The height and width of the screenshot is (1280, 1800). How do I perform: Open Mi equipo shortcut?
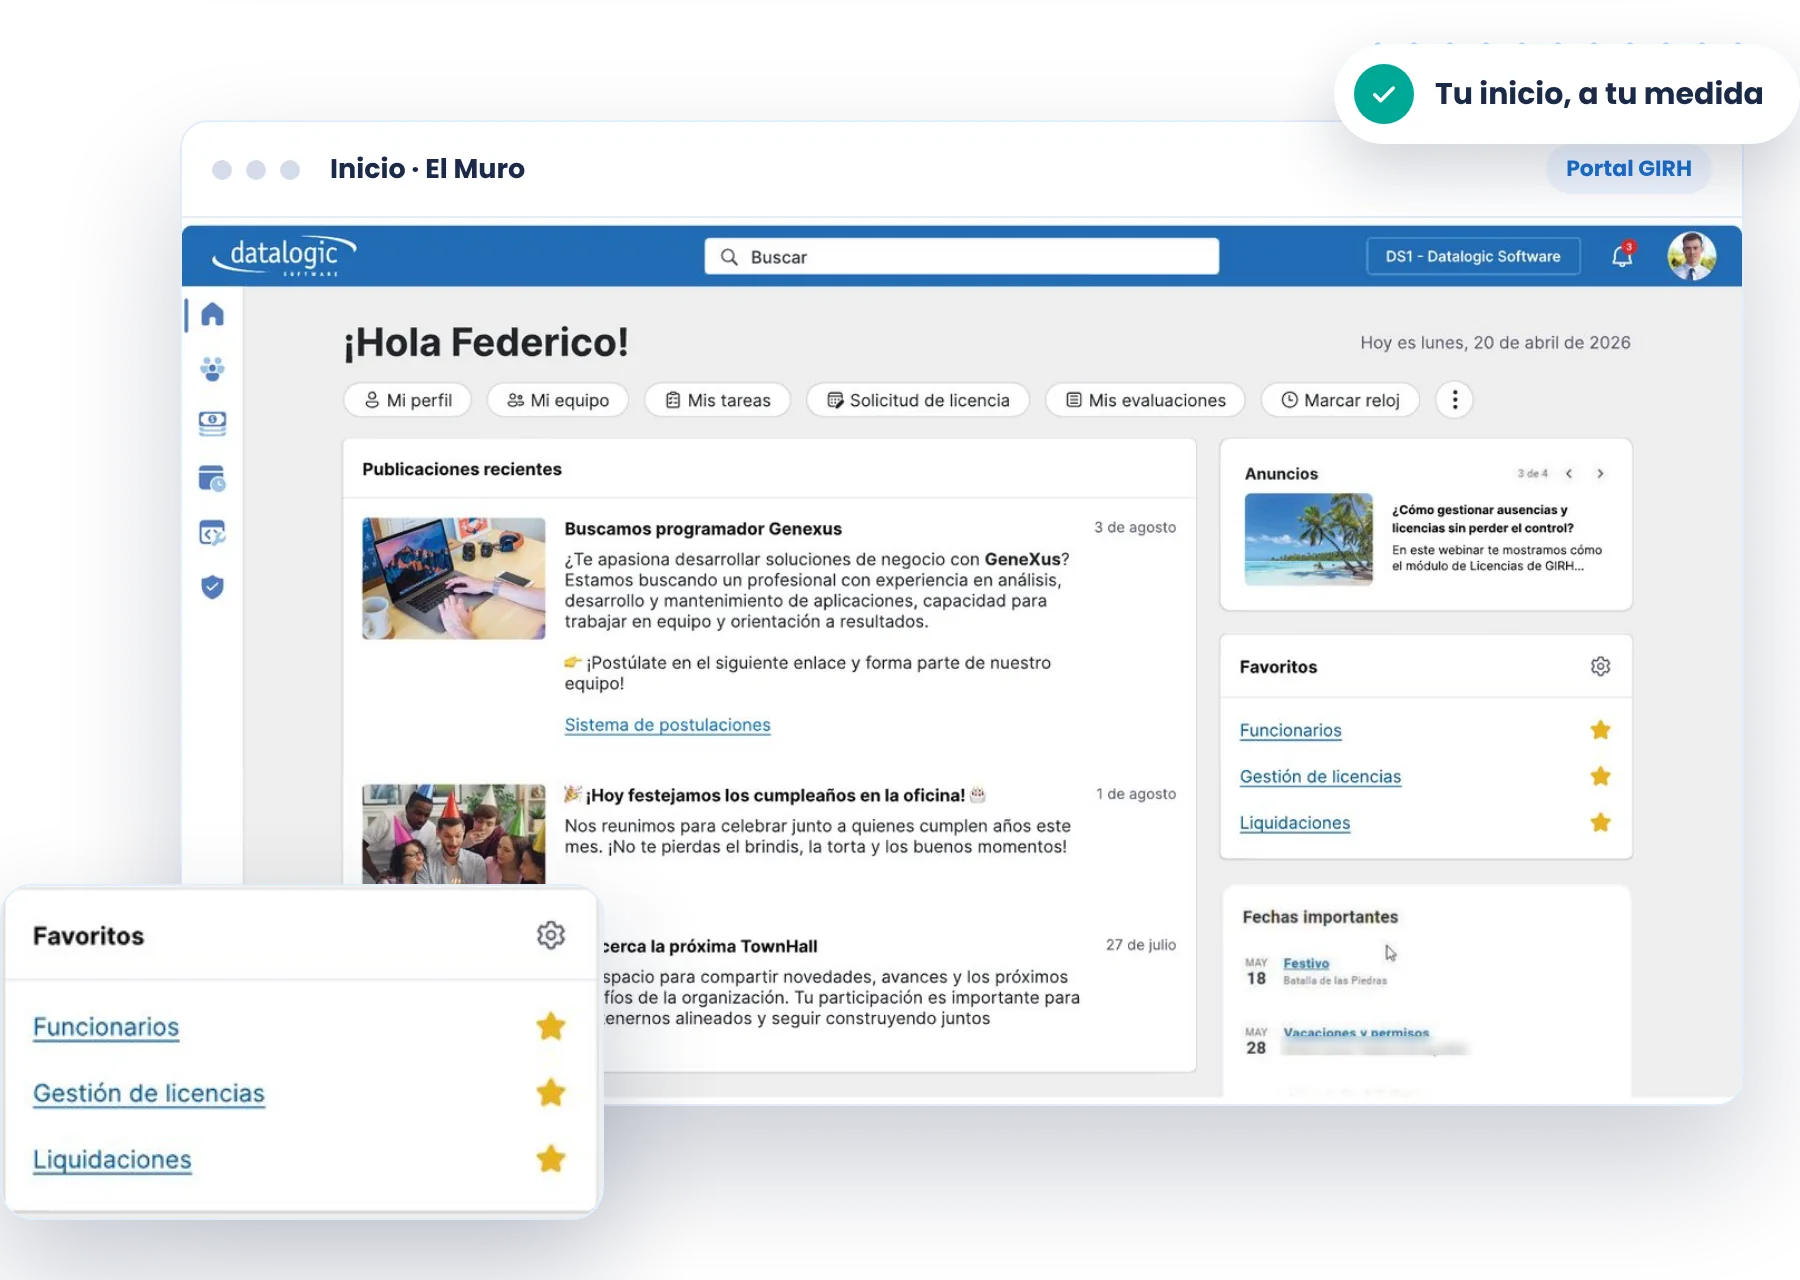pos(558,400)
